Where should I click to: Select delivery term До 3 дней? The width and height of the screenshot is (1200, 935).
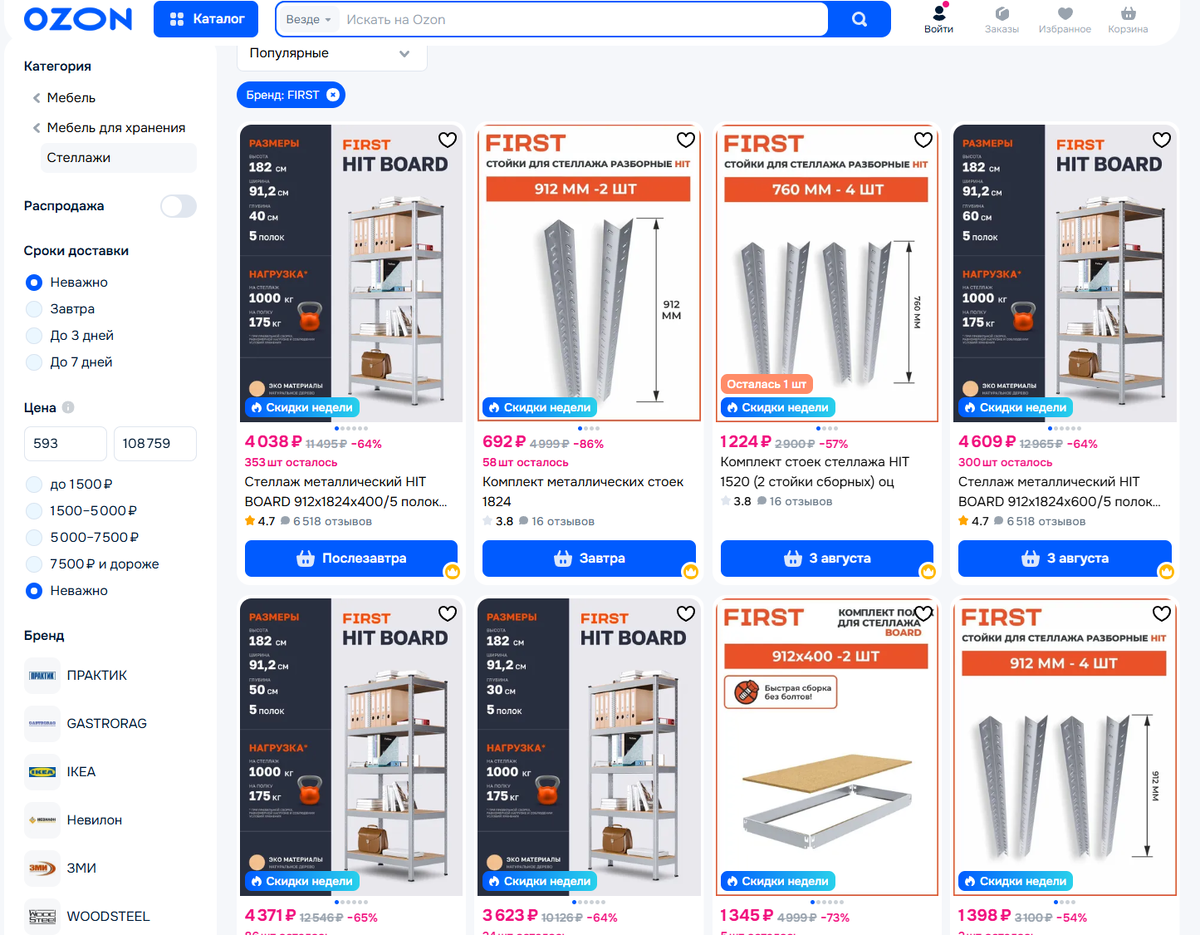click(34, 336)
